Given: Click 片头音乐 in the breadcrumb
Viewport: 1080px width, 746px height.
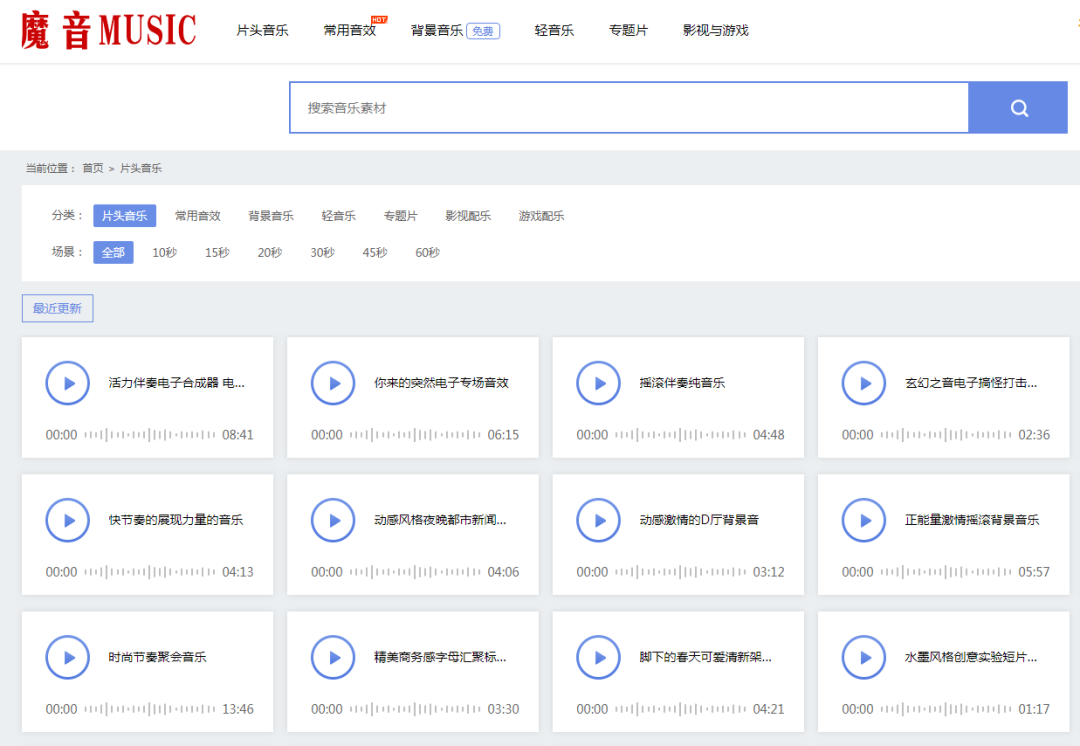Looking at the screenshot, I should click(141, 168).
